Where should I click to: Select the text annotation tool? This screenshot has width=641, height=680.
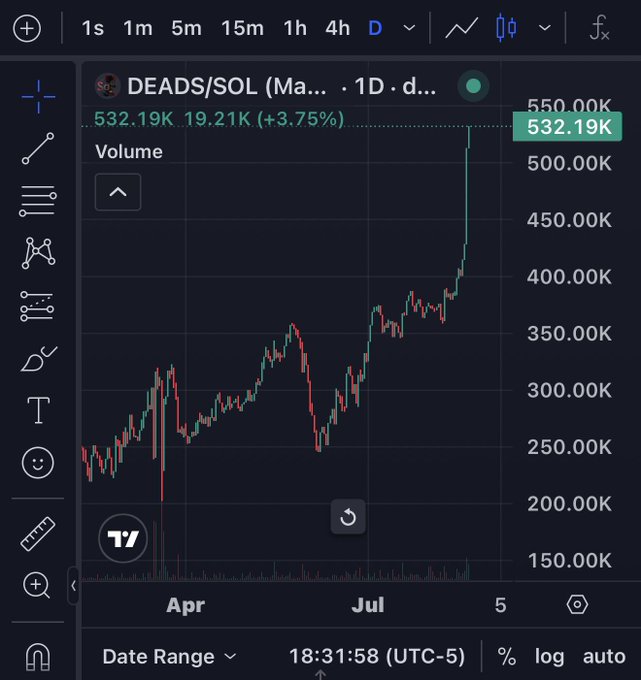[38, 410]
